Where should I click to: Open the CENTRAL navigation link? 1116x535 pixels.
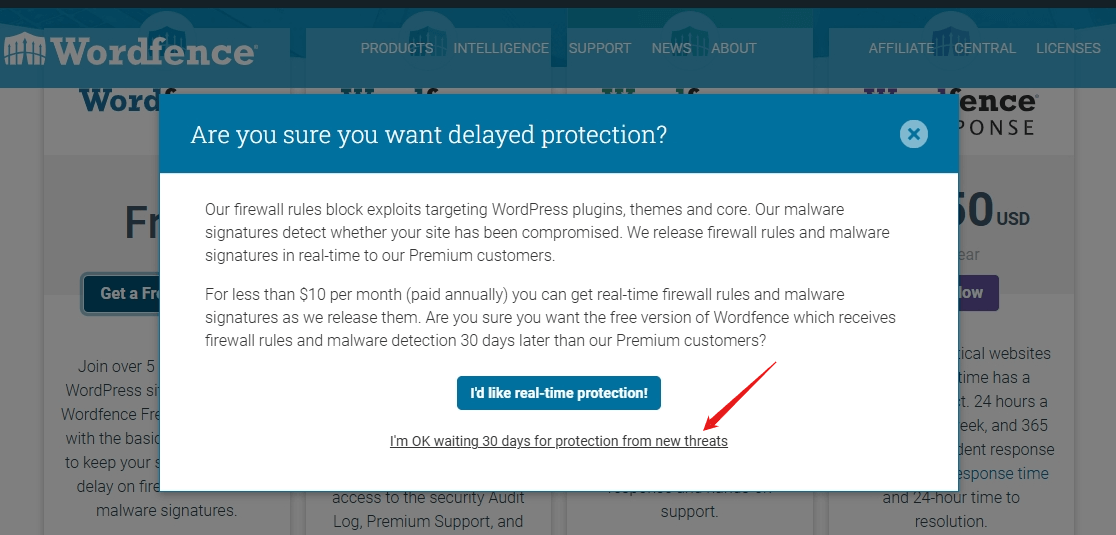coord(985,48)
